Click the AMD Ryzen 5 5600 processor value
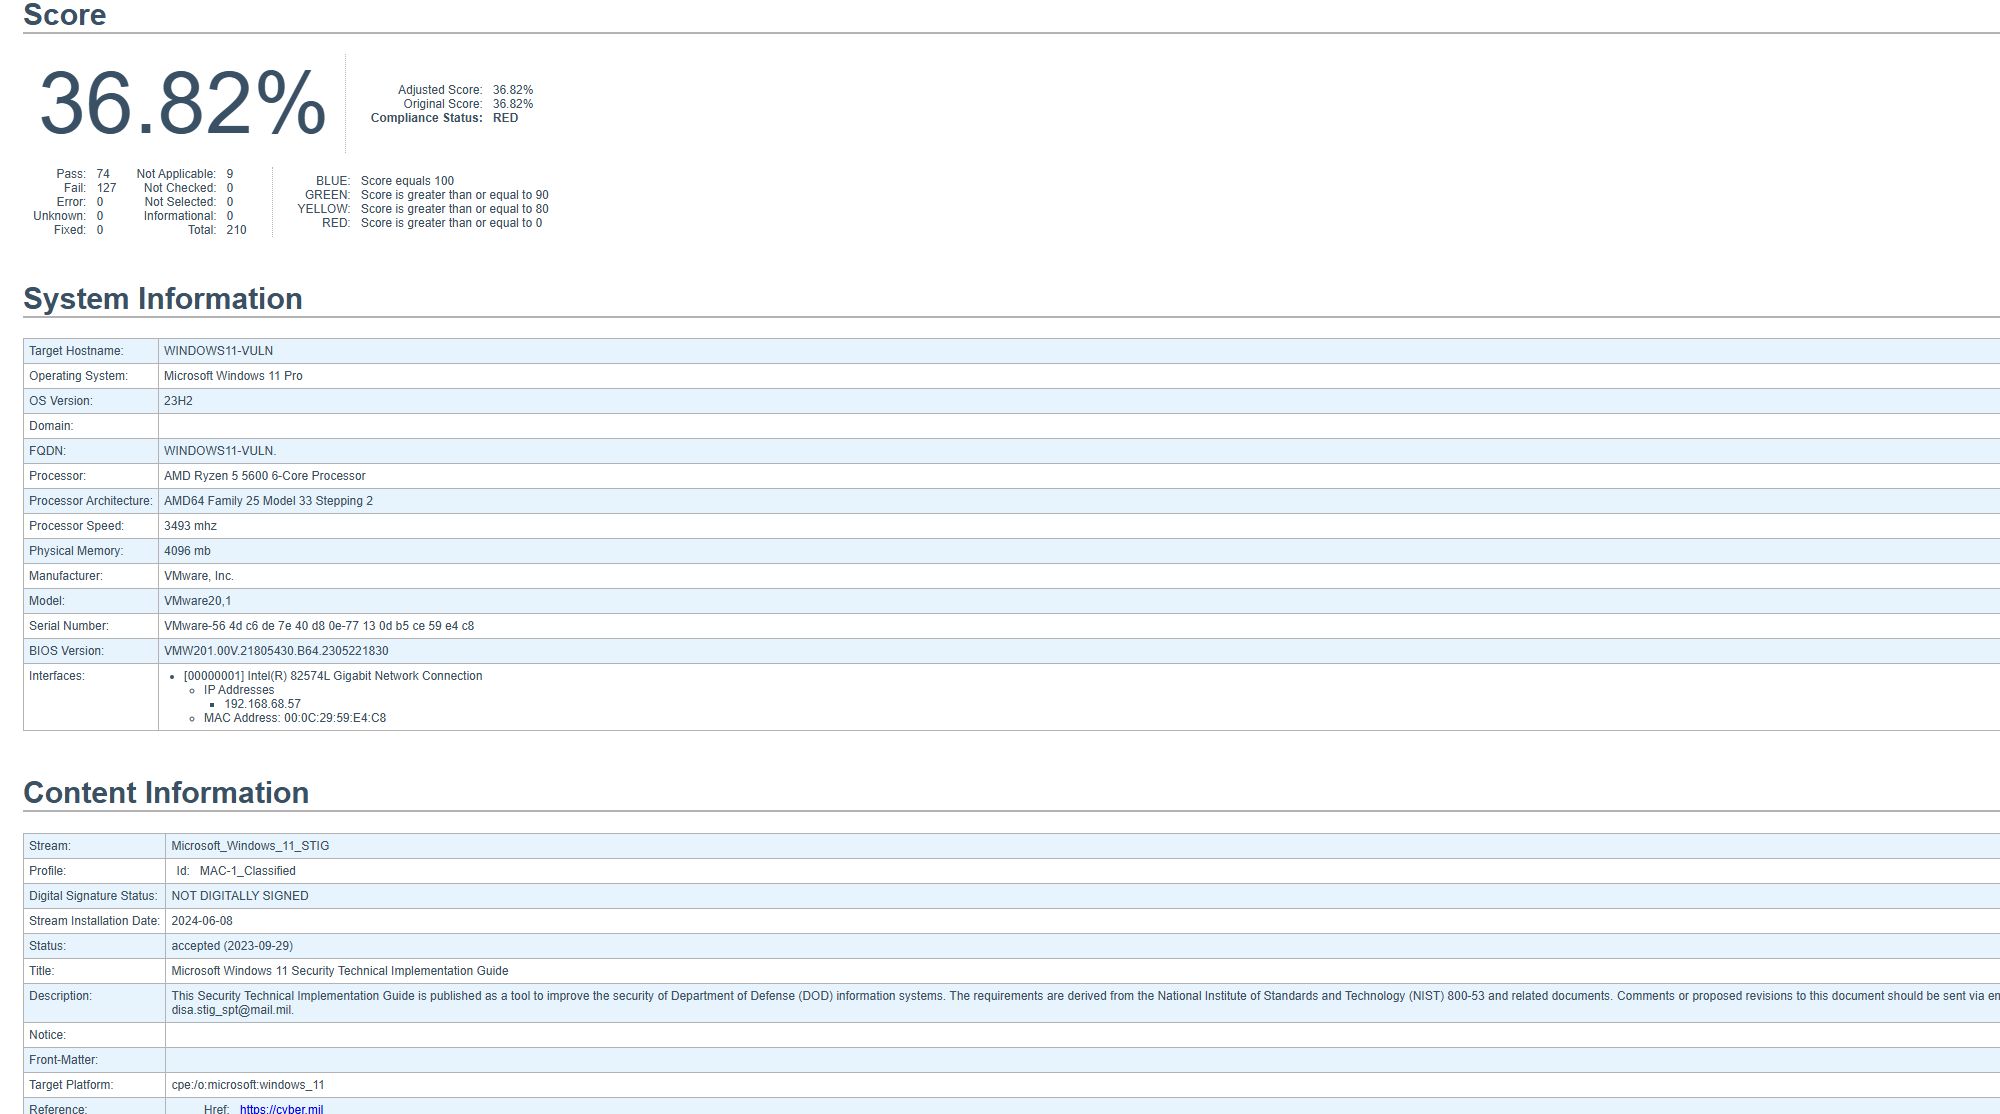Image resolution: width=2000 pixels, height=1114 pixels. [x=265, y=476]
